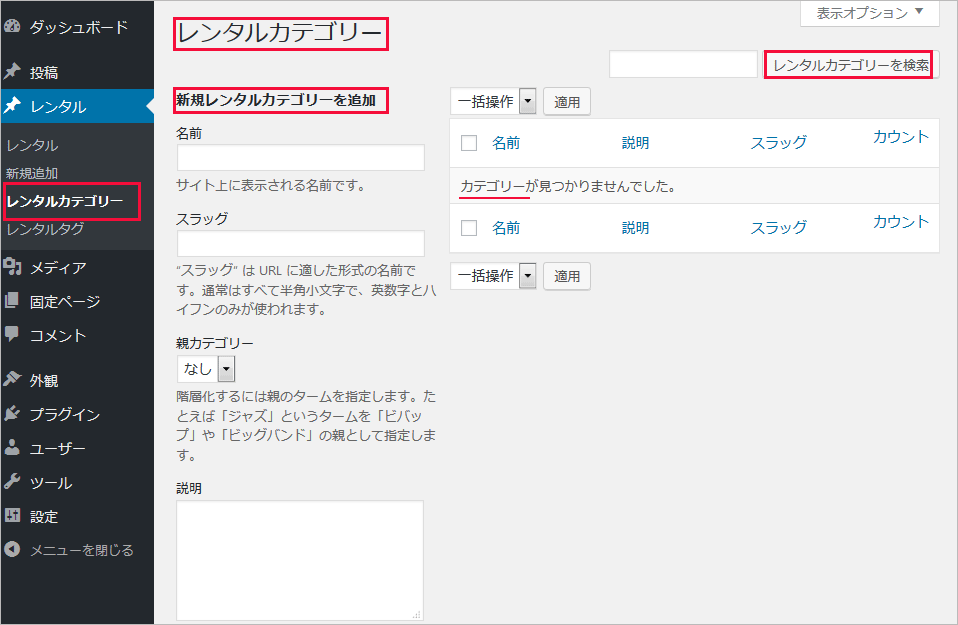
Task: Open the top 一括操作 bulk actions dropdown
Action: [494, 102]
